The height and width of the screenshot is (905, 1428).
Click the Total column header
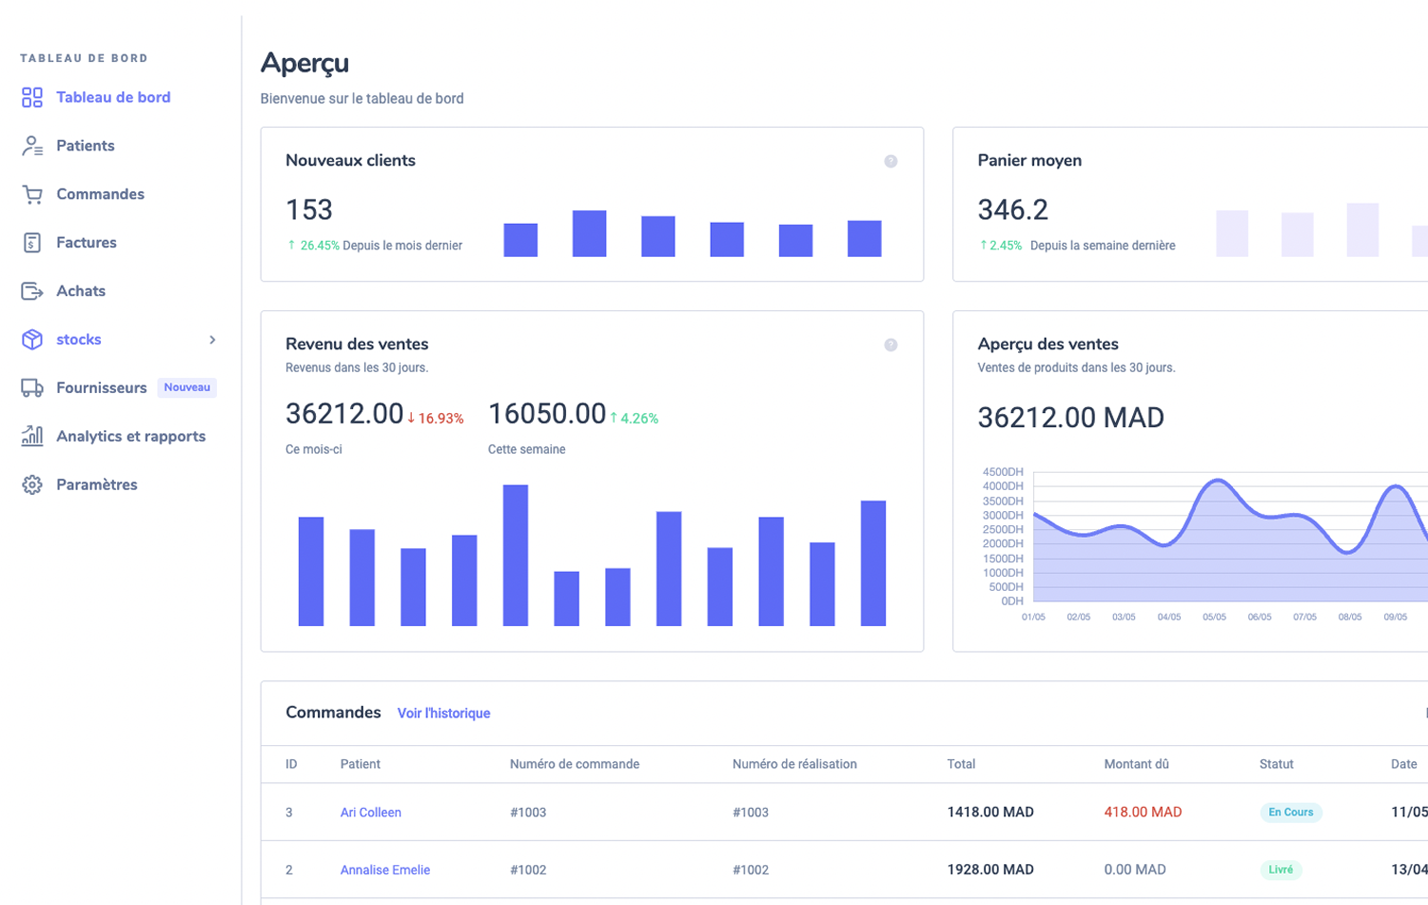tap(961, 764)
